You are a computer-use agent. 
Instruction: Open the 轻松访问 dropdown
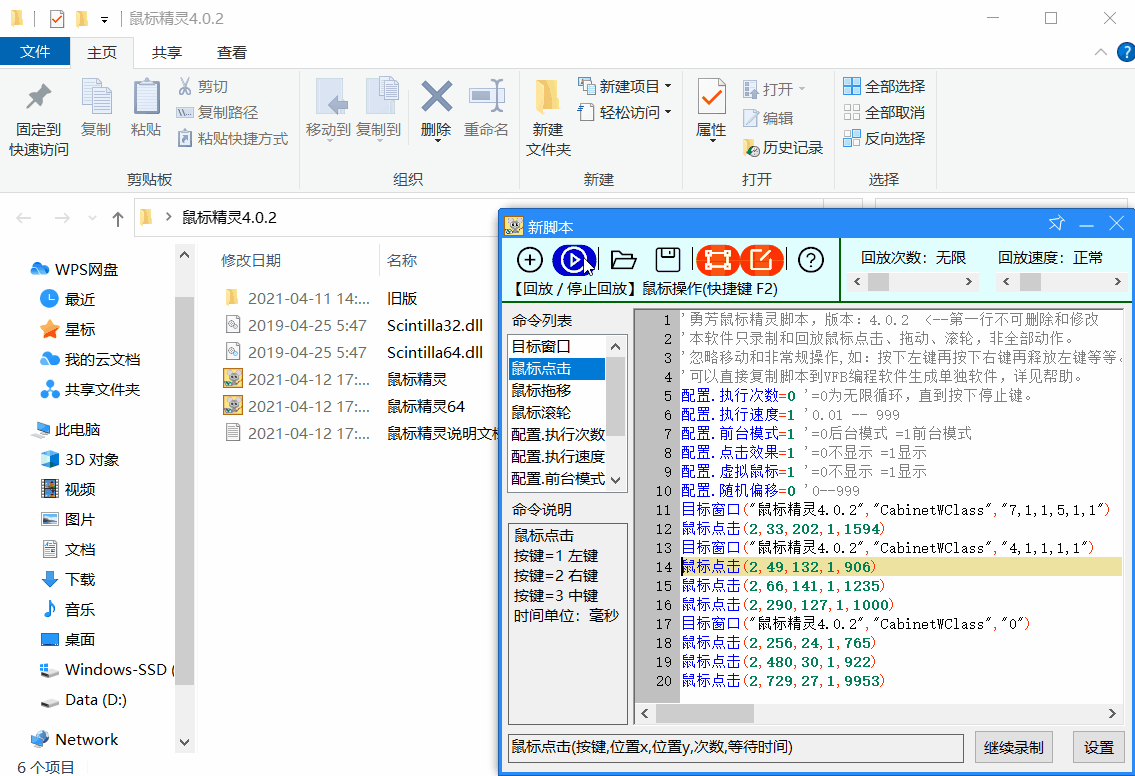[x=667, y=111]
